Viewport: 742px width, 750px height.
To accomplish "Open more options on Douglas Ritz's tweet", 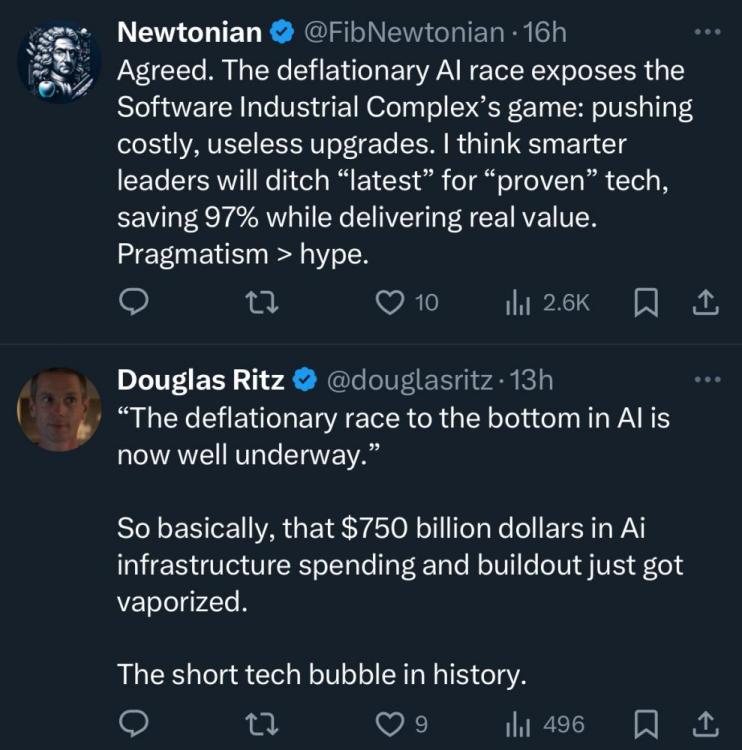I will [x=706, y=380].
